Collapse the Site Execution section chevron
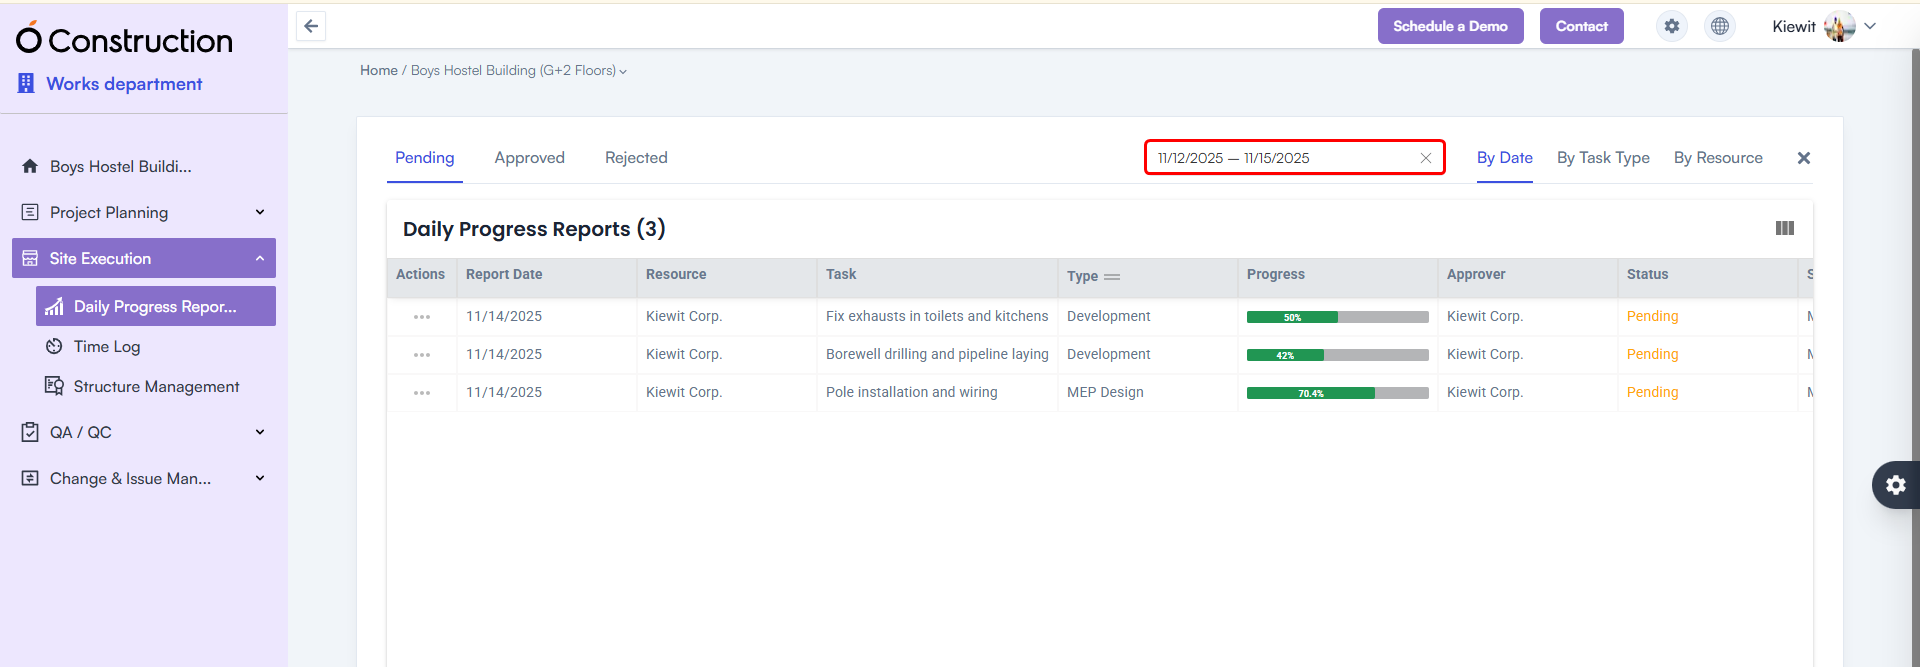1920x667 pixels. pyautogui.click(x=260, y=258)
